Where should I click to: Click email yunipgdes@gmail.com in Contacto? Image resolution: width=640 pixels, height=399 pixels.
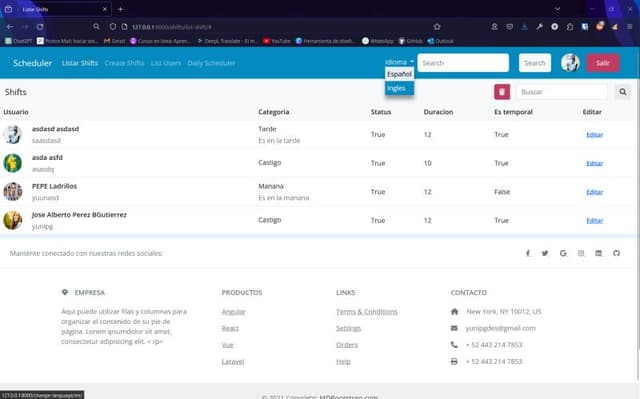[x=500, y=328]
